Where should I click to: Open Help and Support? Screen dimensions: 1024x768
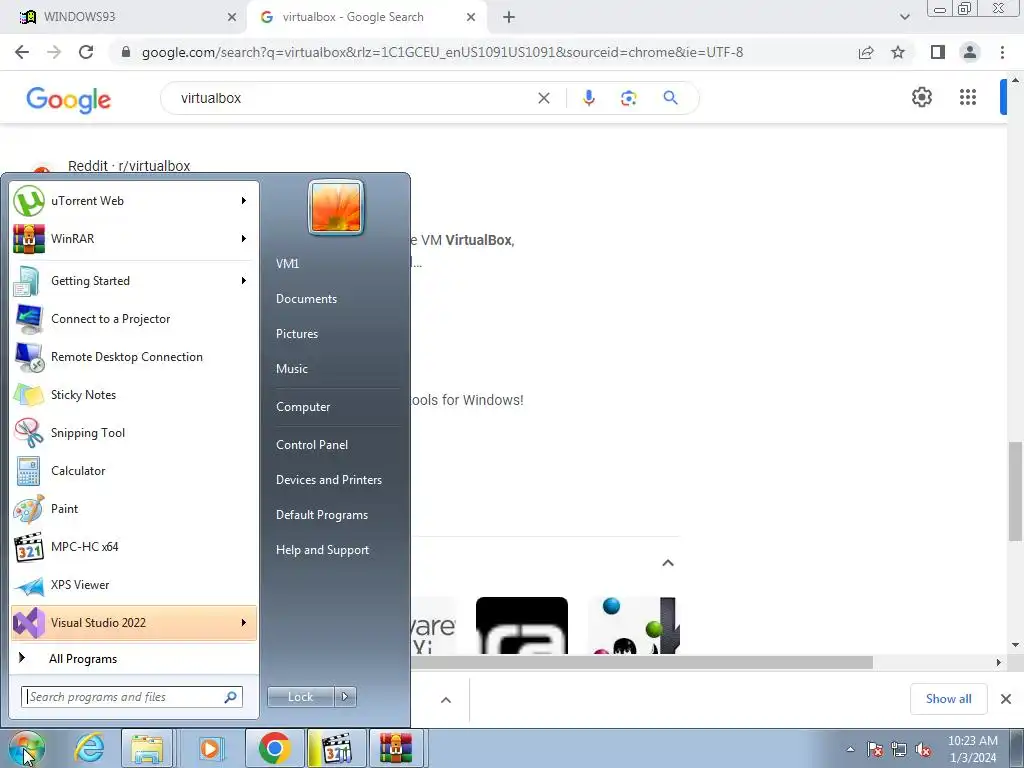click(323, 550)
